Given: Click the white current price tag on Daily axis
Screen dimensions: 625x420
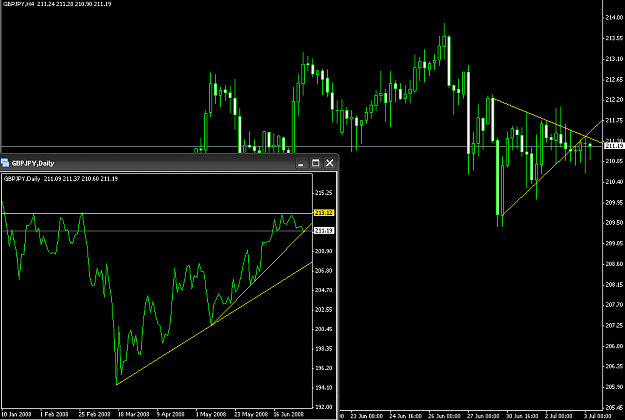Looking at the screenshot, I should [324, 231].
